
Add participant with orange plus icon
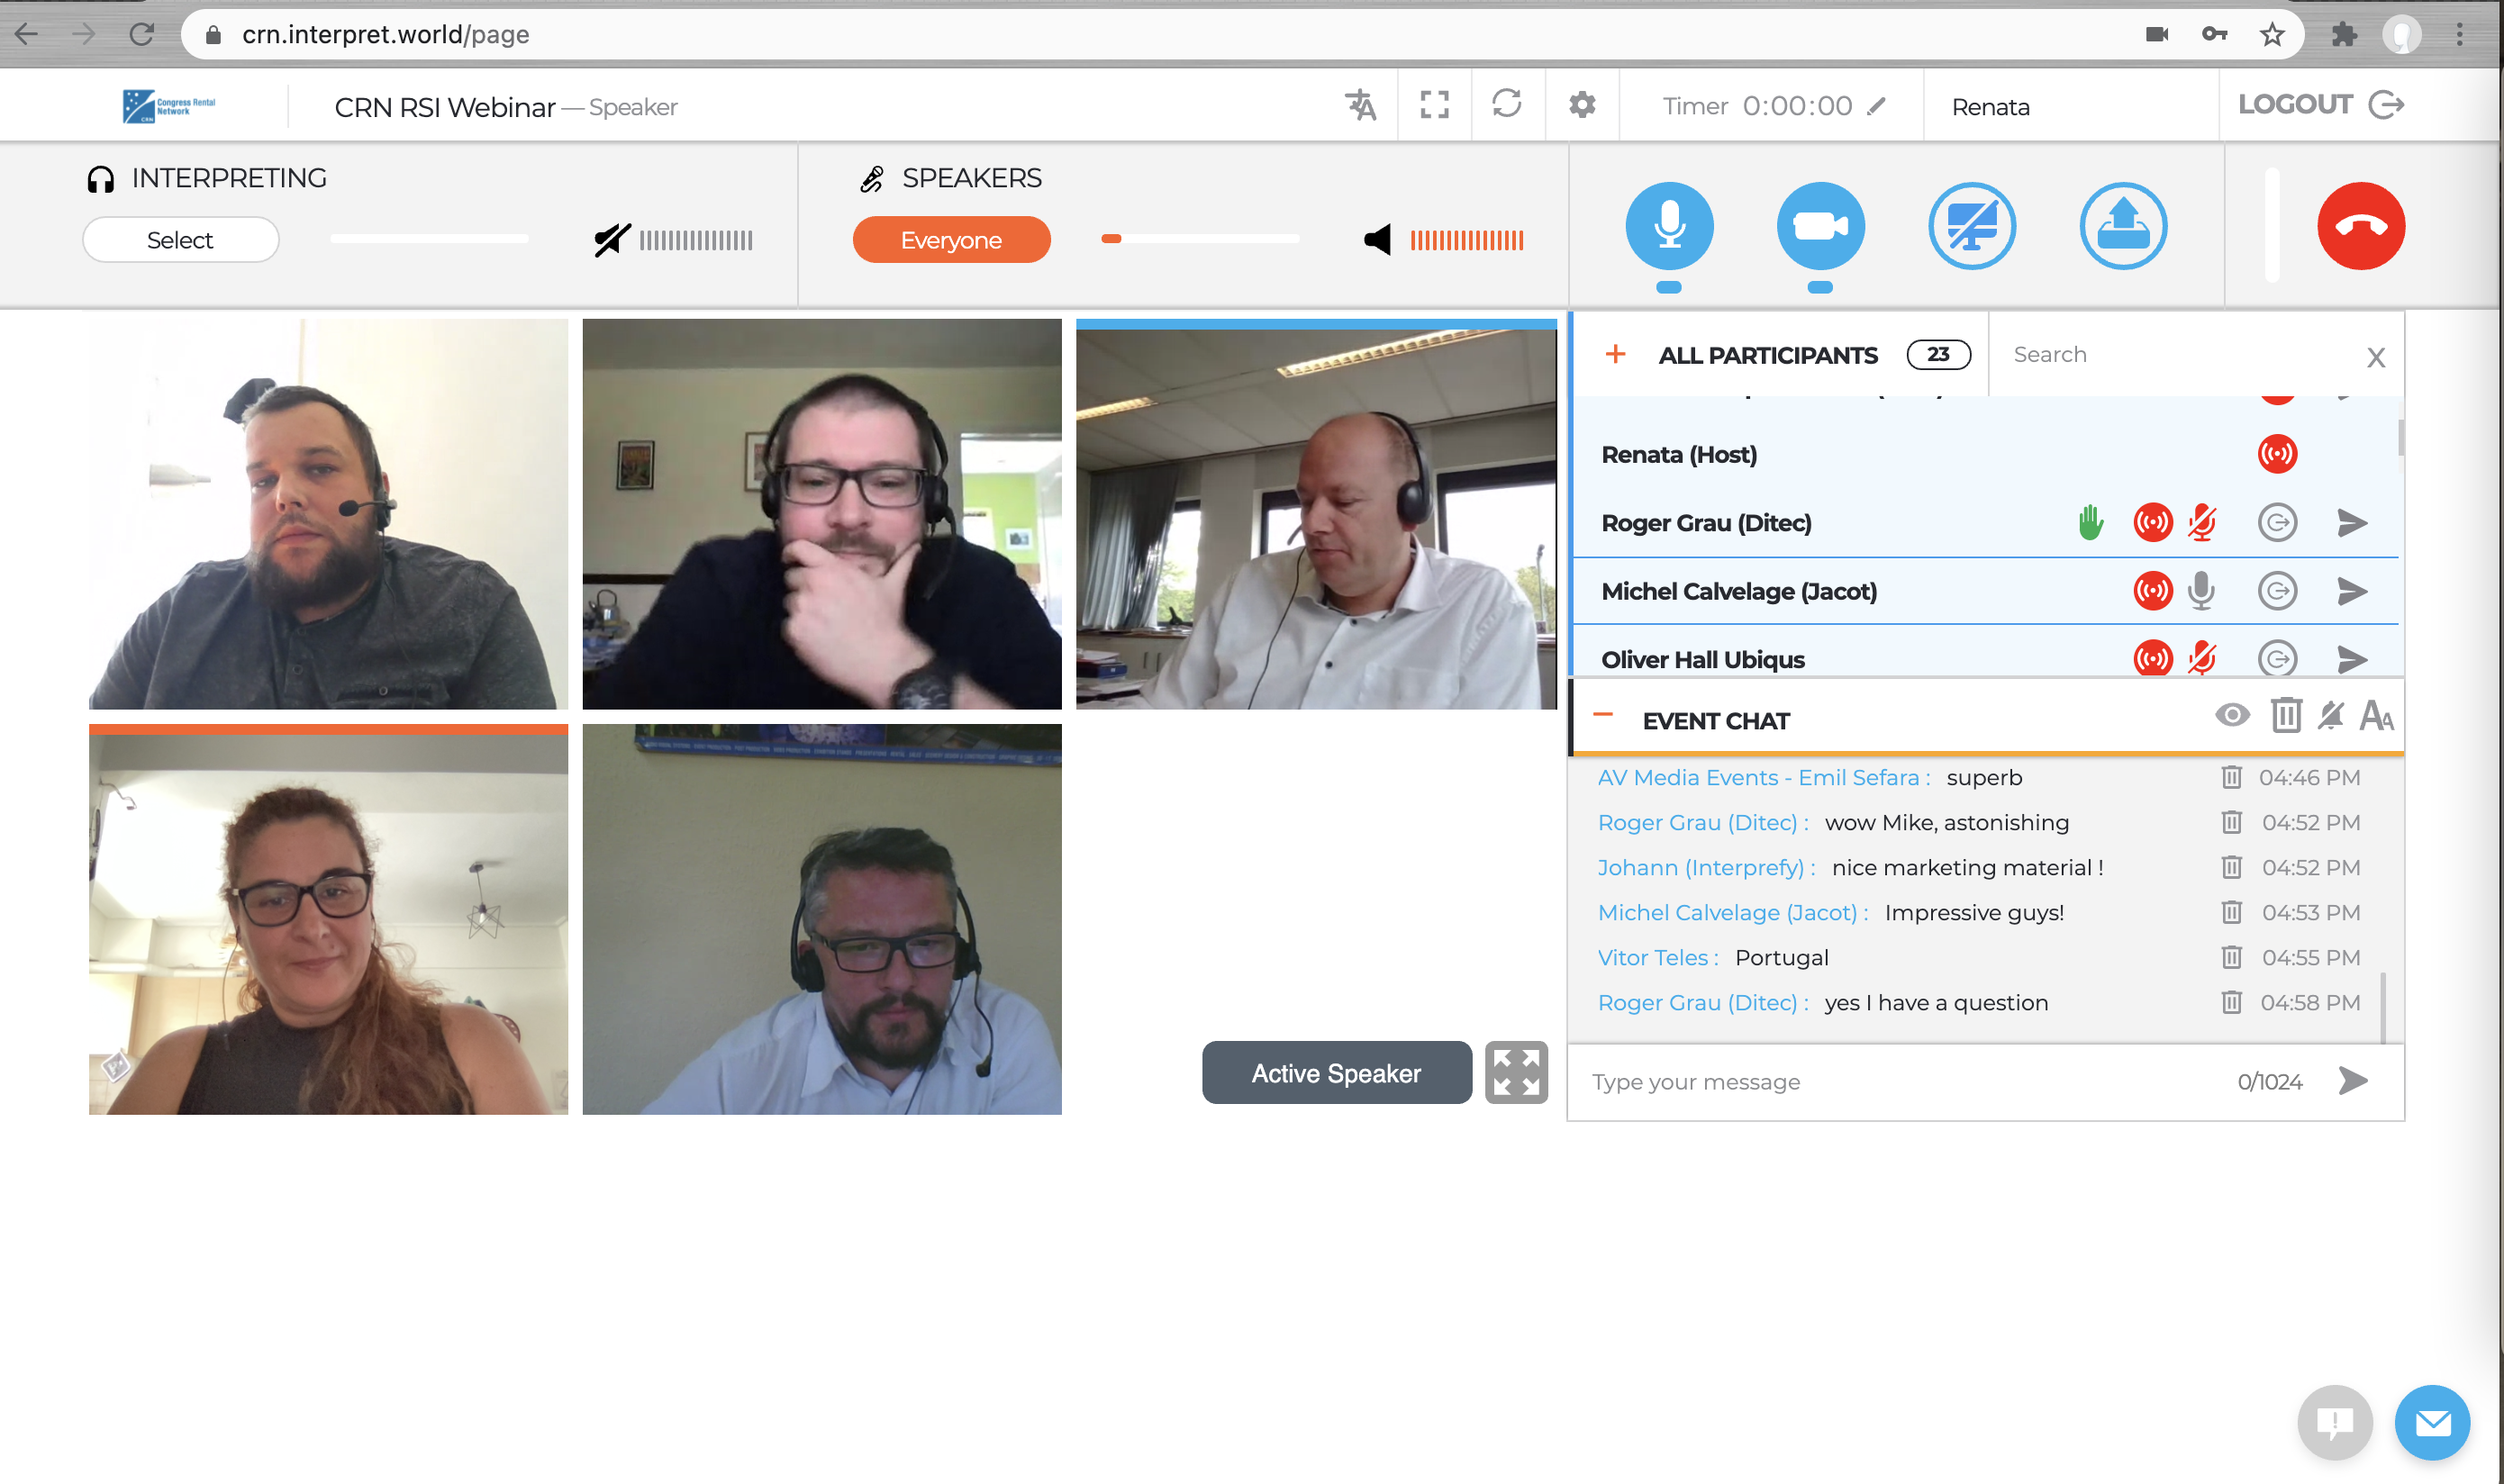[1615, 354]
